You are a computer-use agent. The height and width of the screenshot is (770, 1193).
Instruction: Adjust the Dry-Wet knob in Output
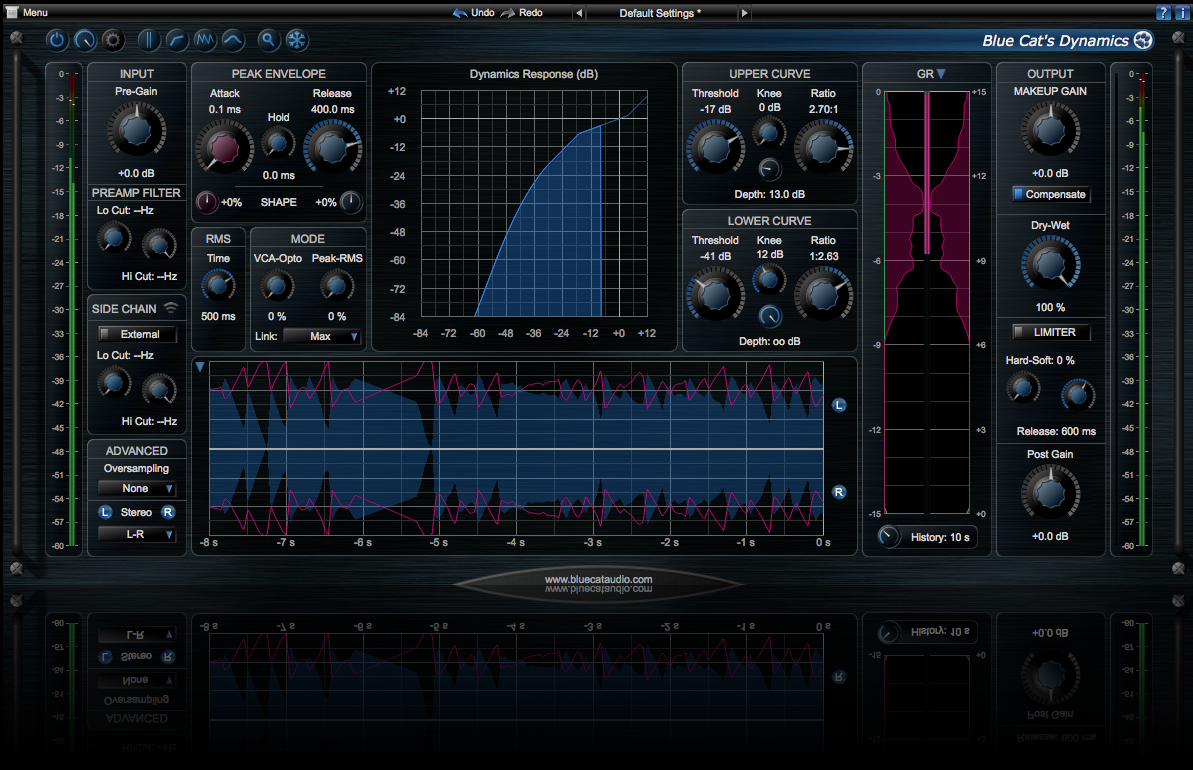[x=1050, y=263]
